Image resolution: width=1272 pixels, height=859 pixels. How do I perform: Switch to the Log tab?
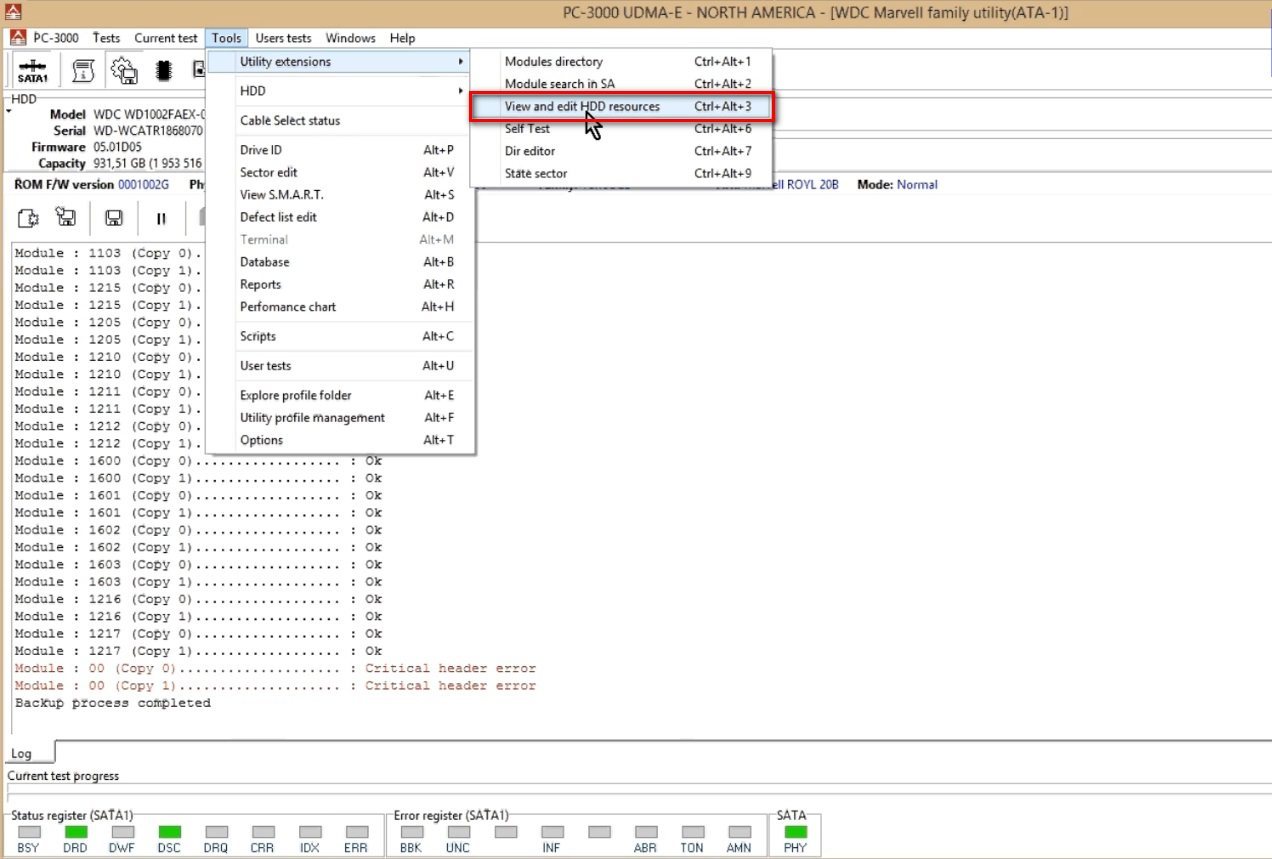[x=22, y=754]
